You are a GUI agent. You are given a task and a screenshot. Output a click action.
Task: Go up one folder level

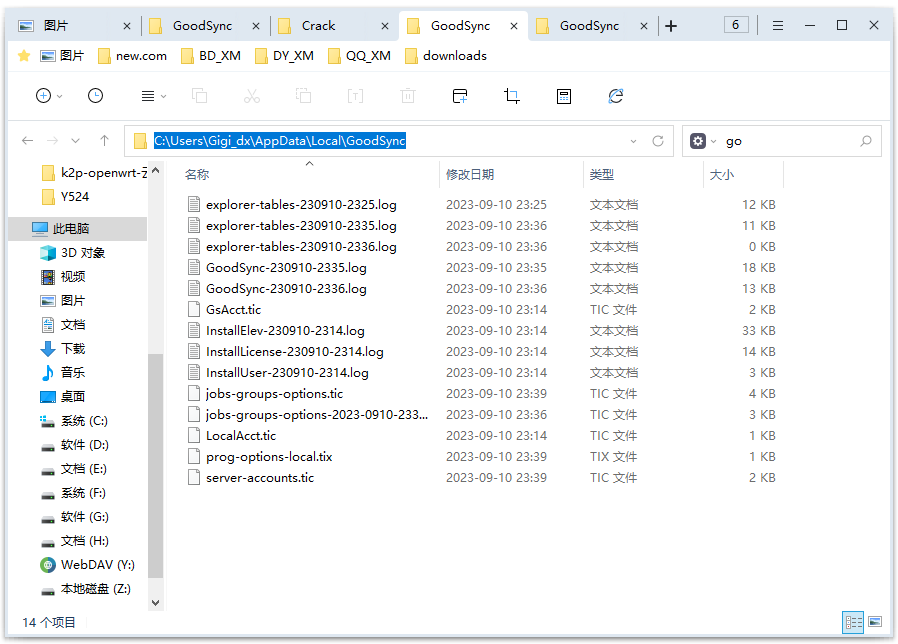104,140
